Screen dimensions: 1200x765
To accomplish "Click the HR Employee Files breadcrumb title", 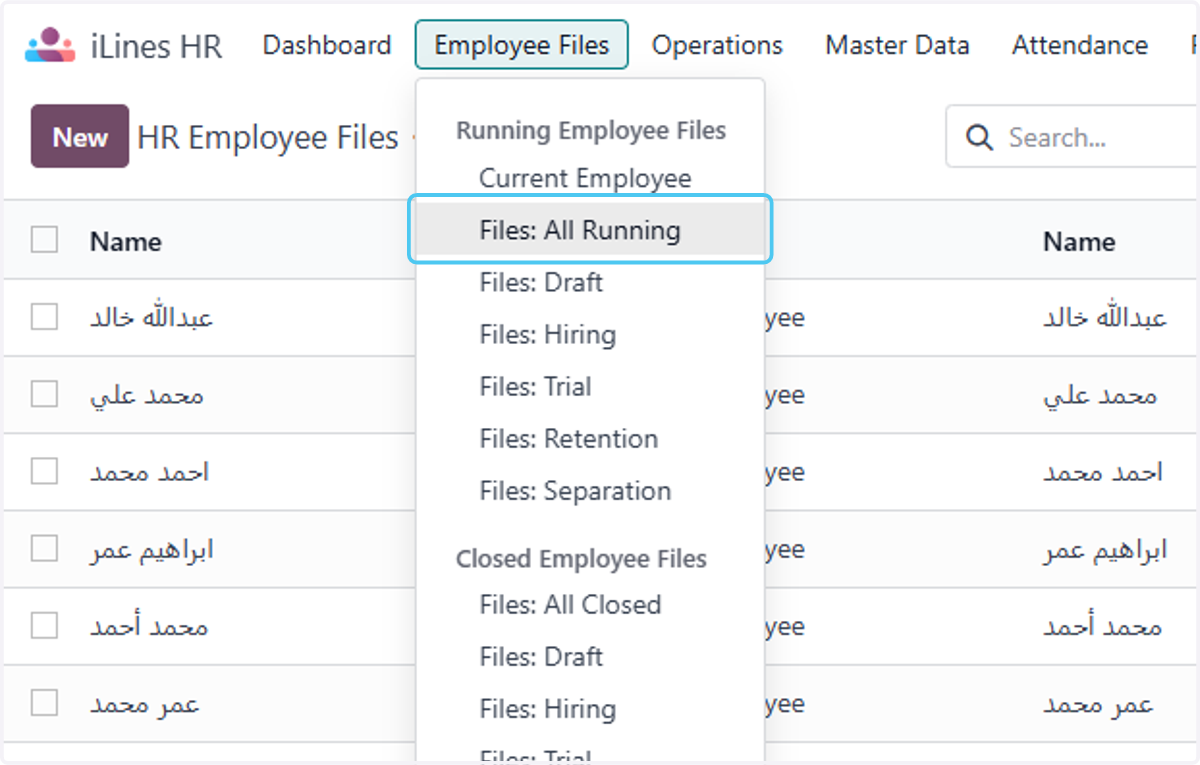I will tap(268, 137).
